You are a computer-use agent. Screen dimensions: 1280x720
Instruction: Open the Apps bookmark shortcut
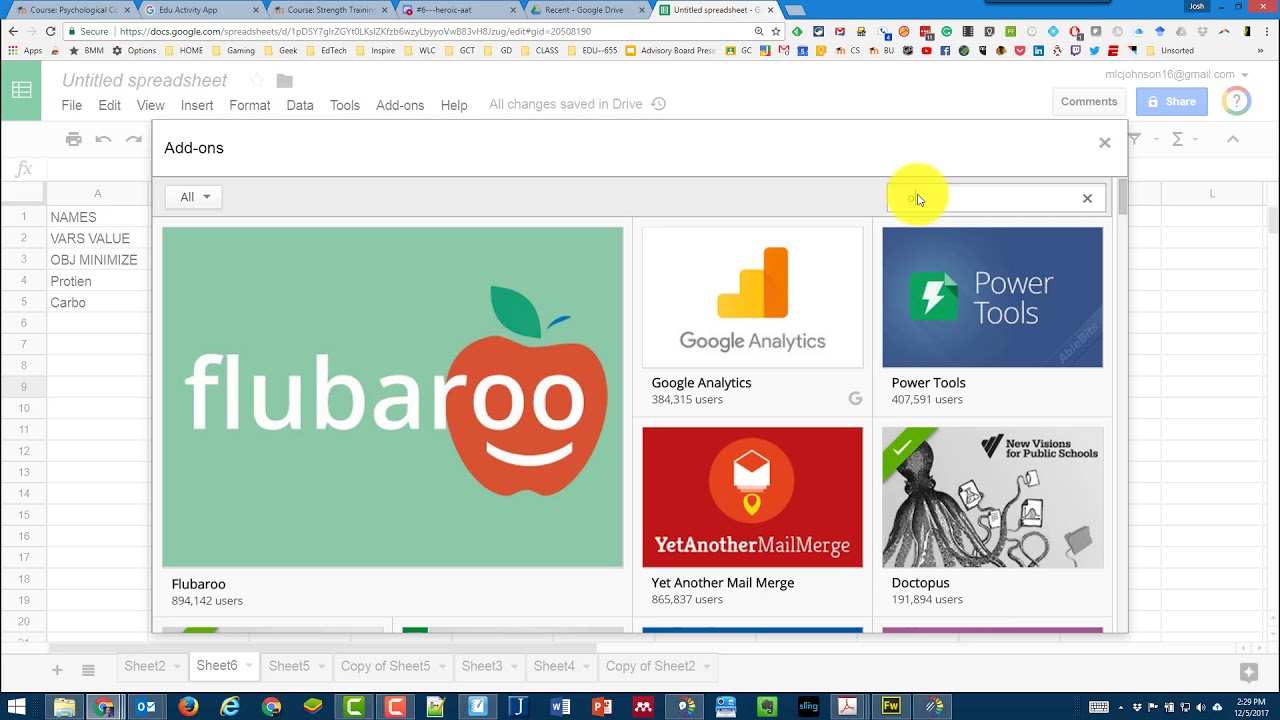[25, 50]
